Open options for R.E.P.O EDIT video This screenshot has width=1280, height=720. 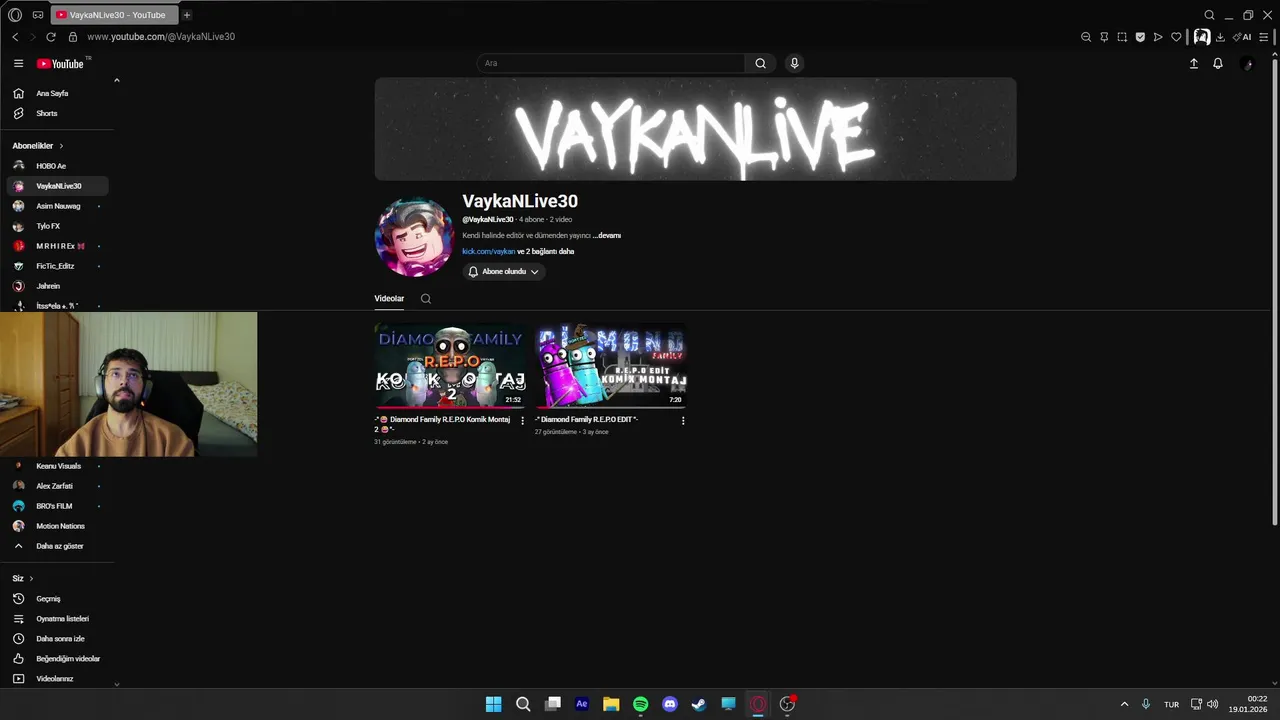click(x=683, y=421)
